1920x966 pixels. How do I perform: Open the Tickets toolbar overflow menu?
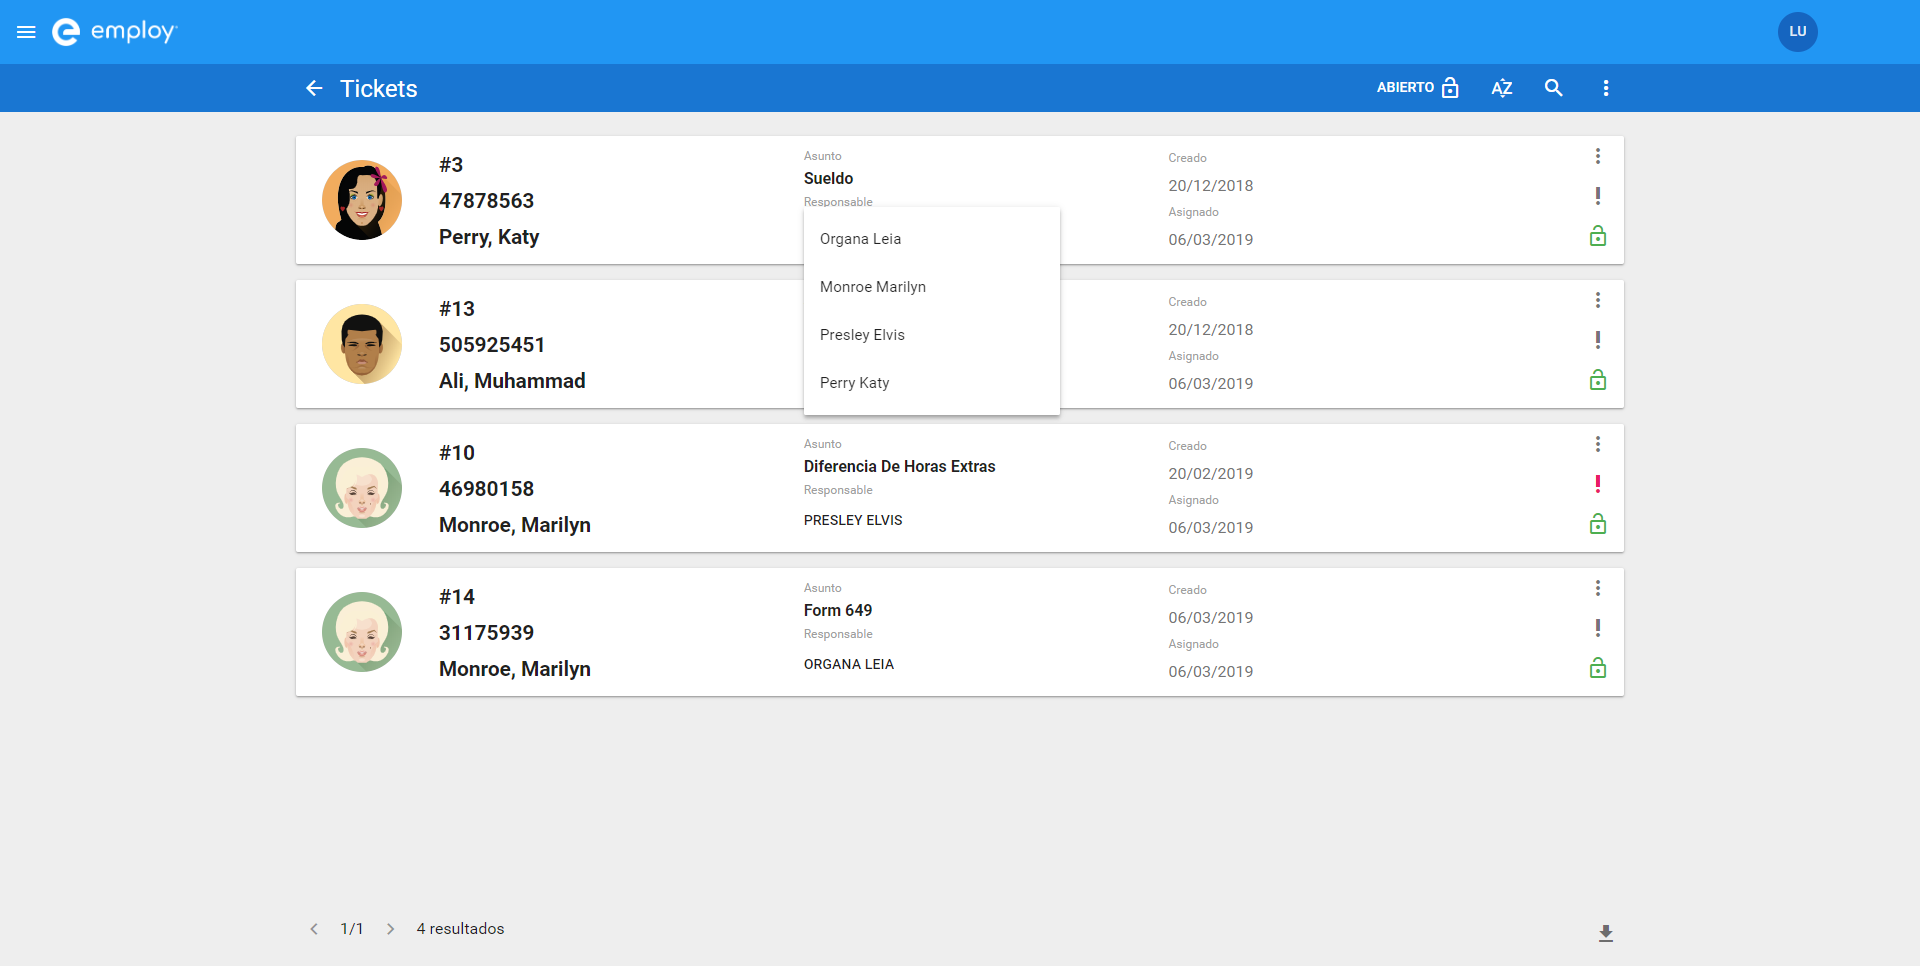(1606, 88)
